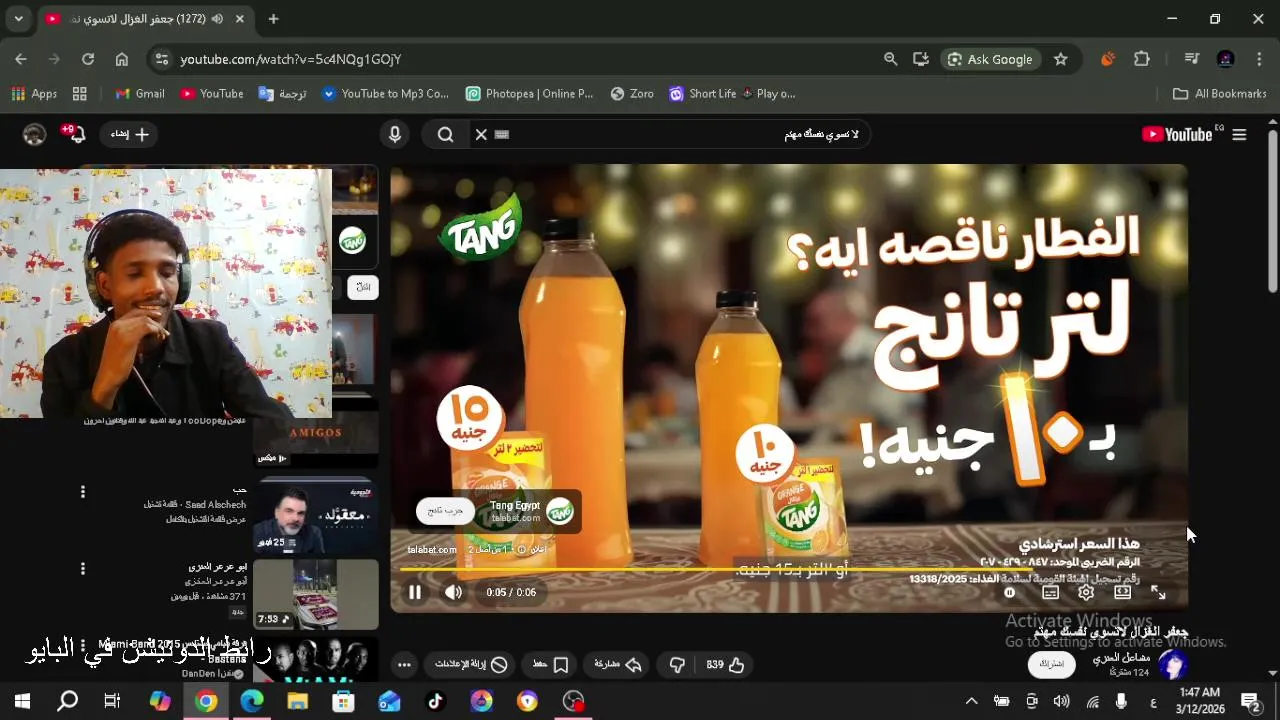Like the video with 839 likes

(x=726, y=664)
